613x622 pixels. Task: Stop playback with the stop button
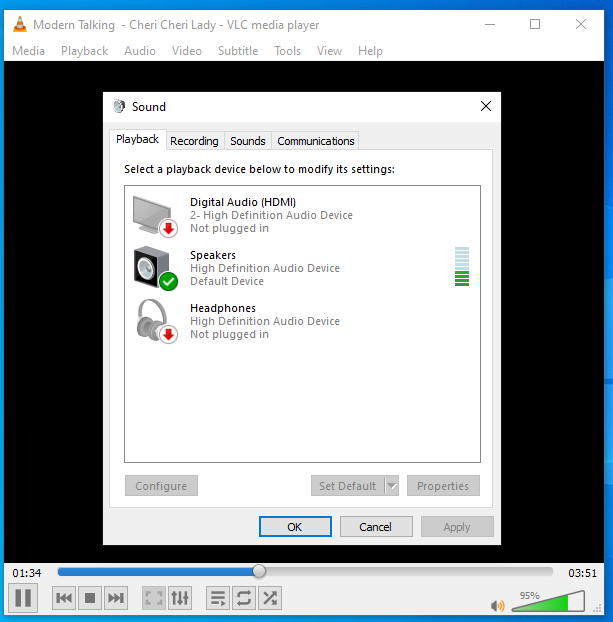(90, 598)
